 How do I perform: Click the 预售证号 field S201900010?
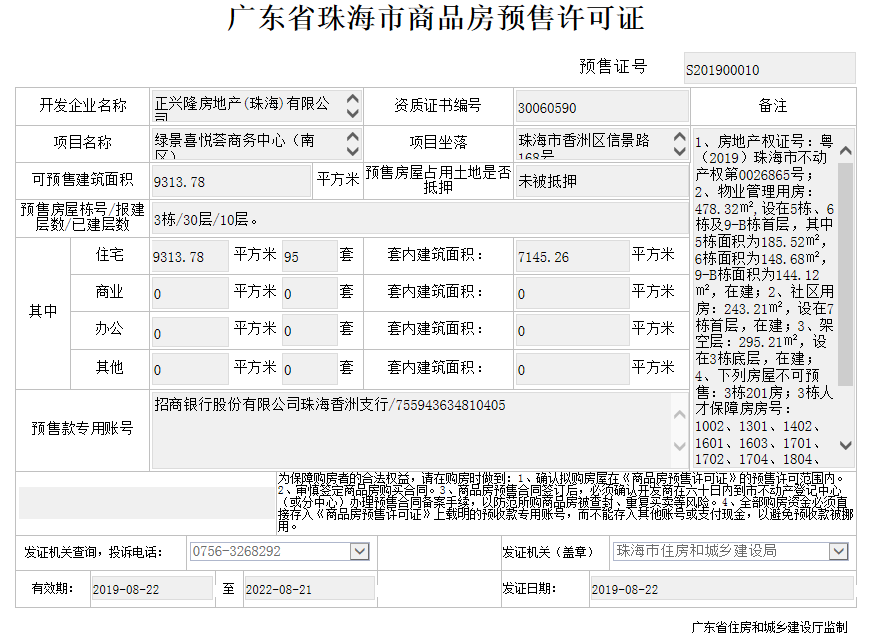pos(769,70)
